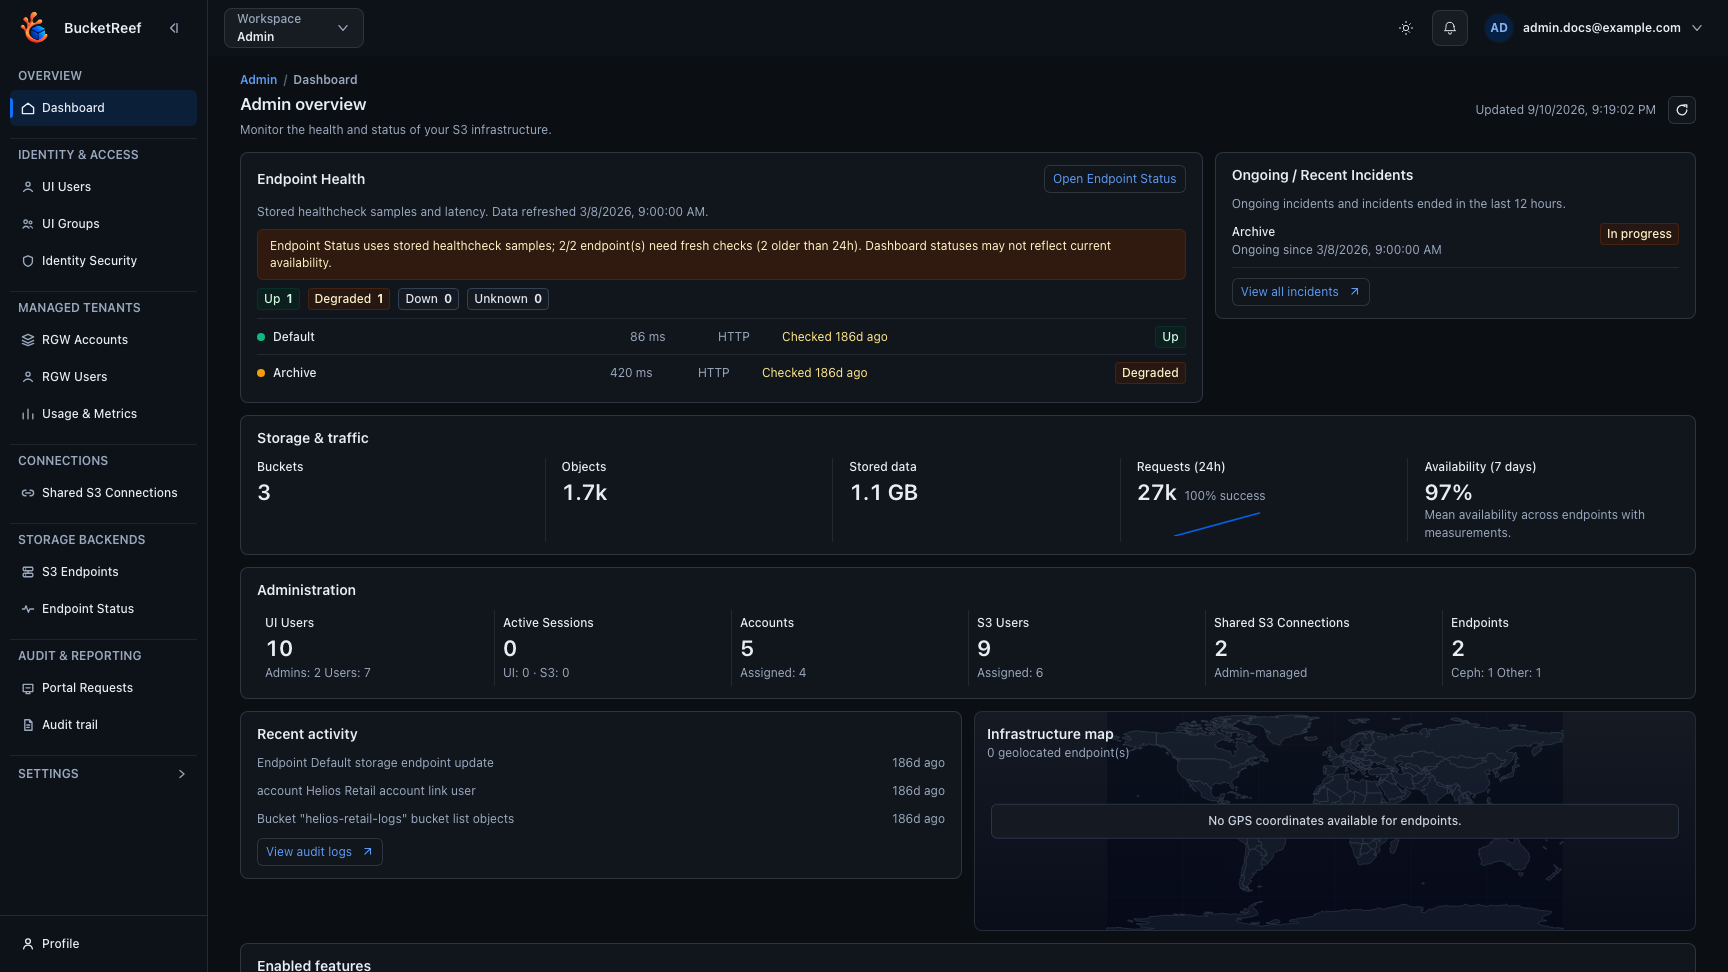
Task: Click Availability 97% value
Action: (1448, 493)
